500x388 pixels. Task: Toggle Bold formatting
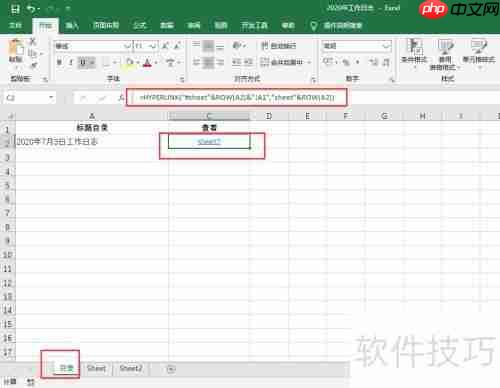click(59, 62)
